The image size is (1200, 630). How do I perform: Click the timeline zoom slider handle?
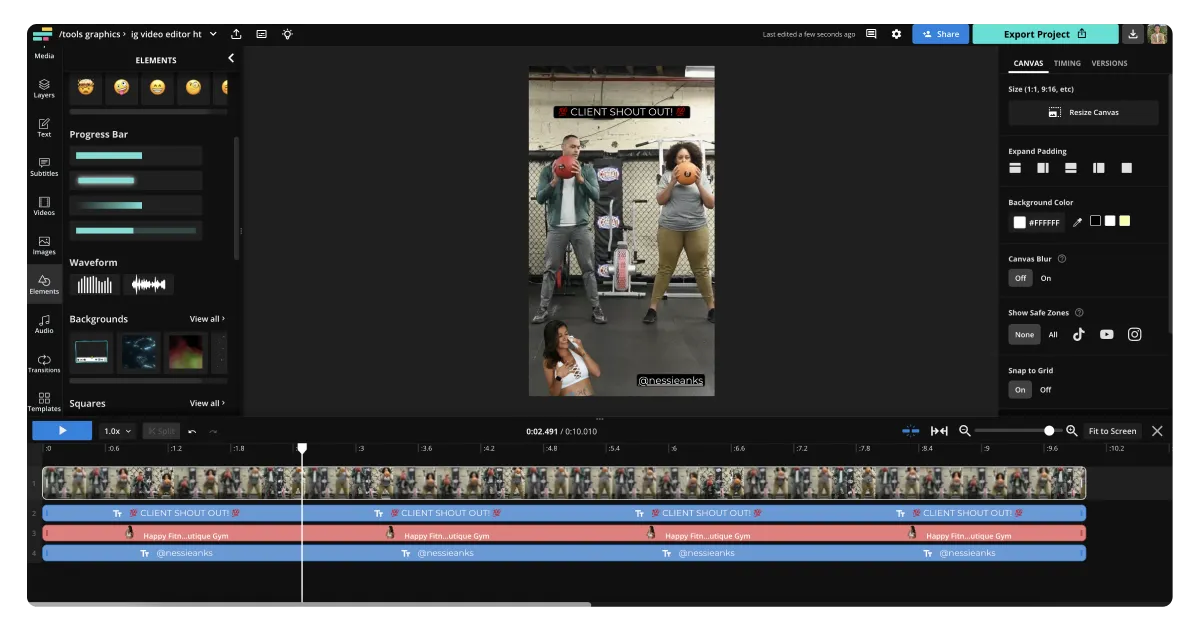pos(1049,431)
